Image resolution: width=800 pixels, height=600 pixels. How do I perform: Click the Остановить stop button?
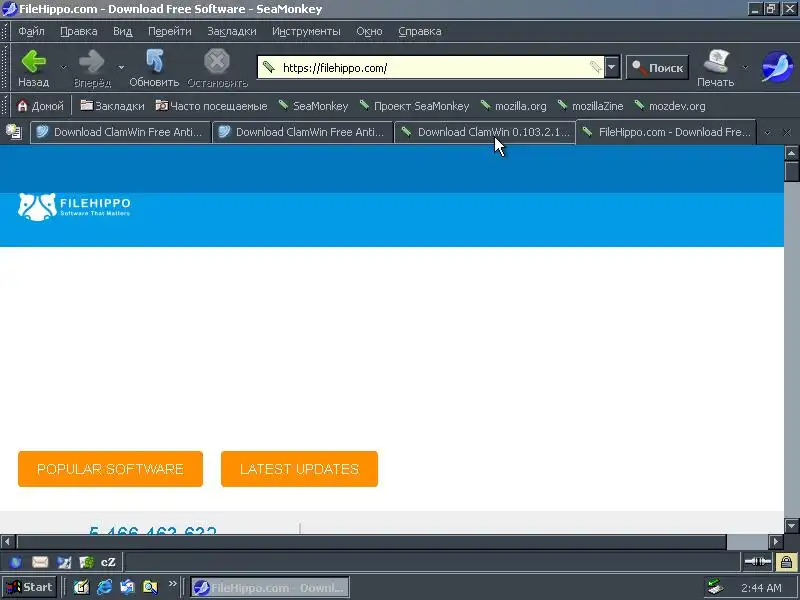click(217, 67)
